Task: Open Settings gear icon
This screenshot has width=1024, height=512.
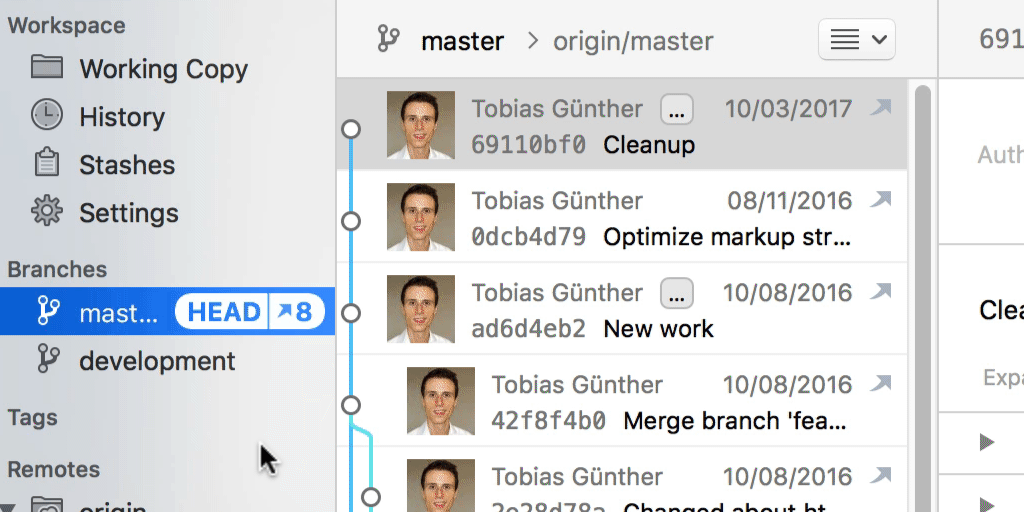Action: tap(46, 212)
